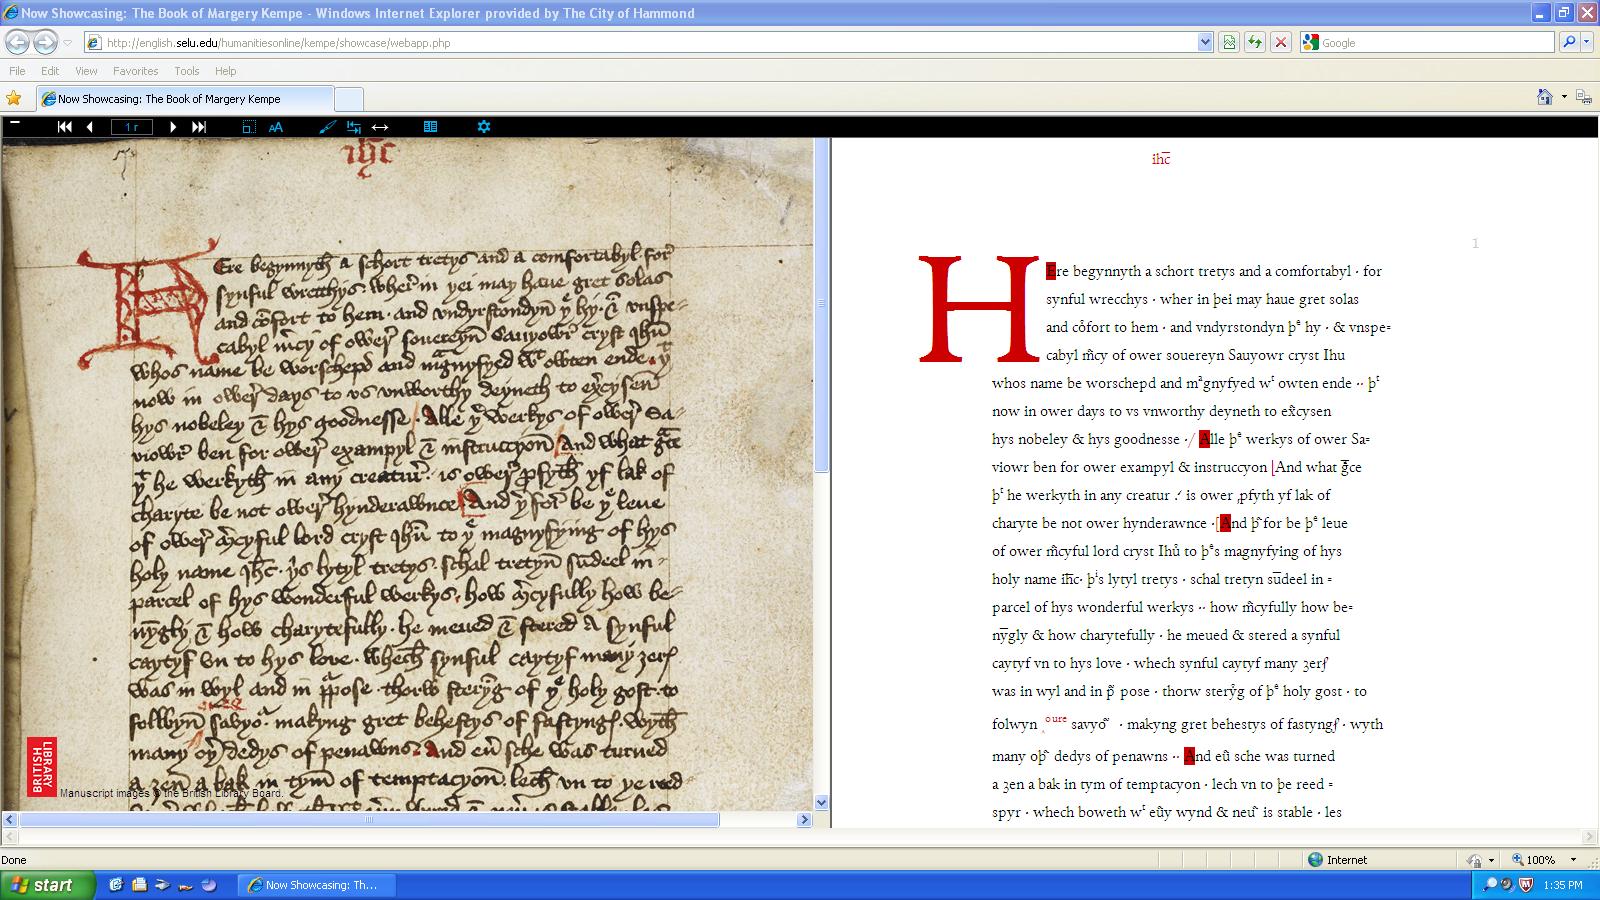Screen dimensions: 1600x900
Task: Click the compatibility view icon
Action: pos(1229,43)
